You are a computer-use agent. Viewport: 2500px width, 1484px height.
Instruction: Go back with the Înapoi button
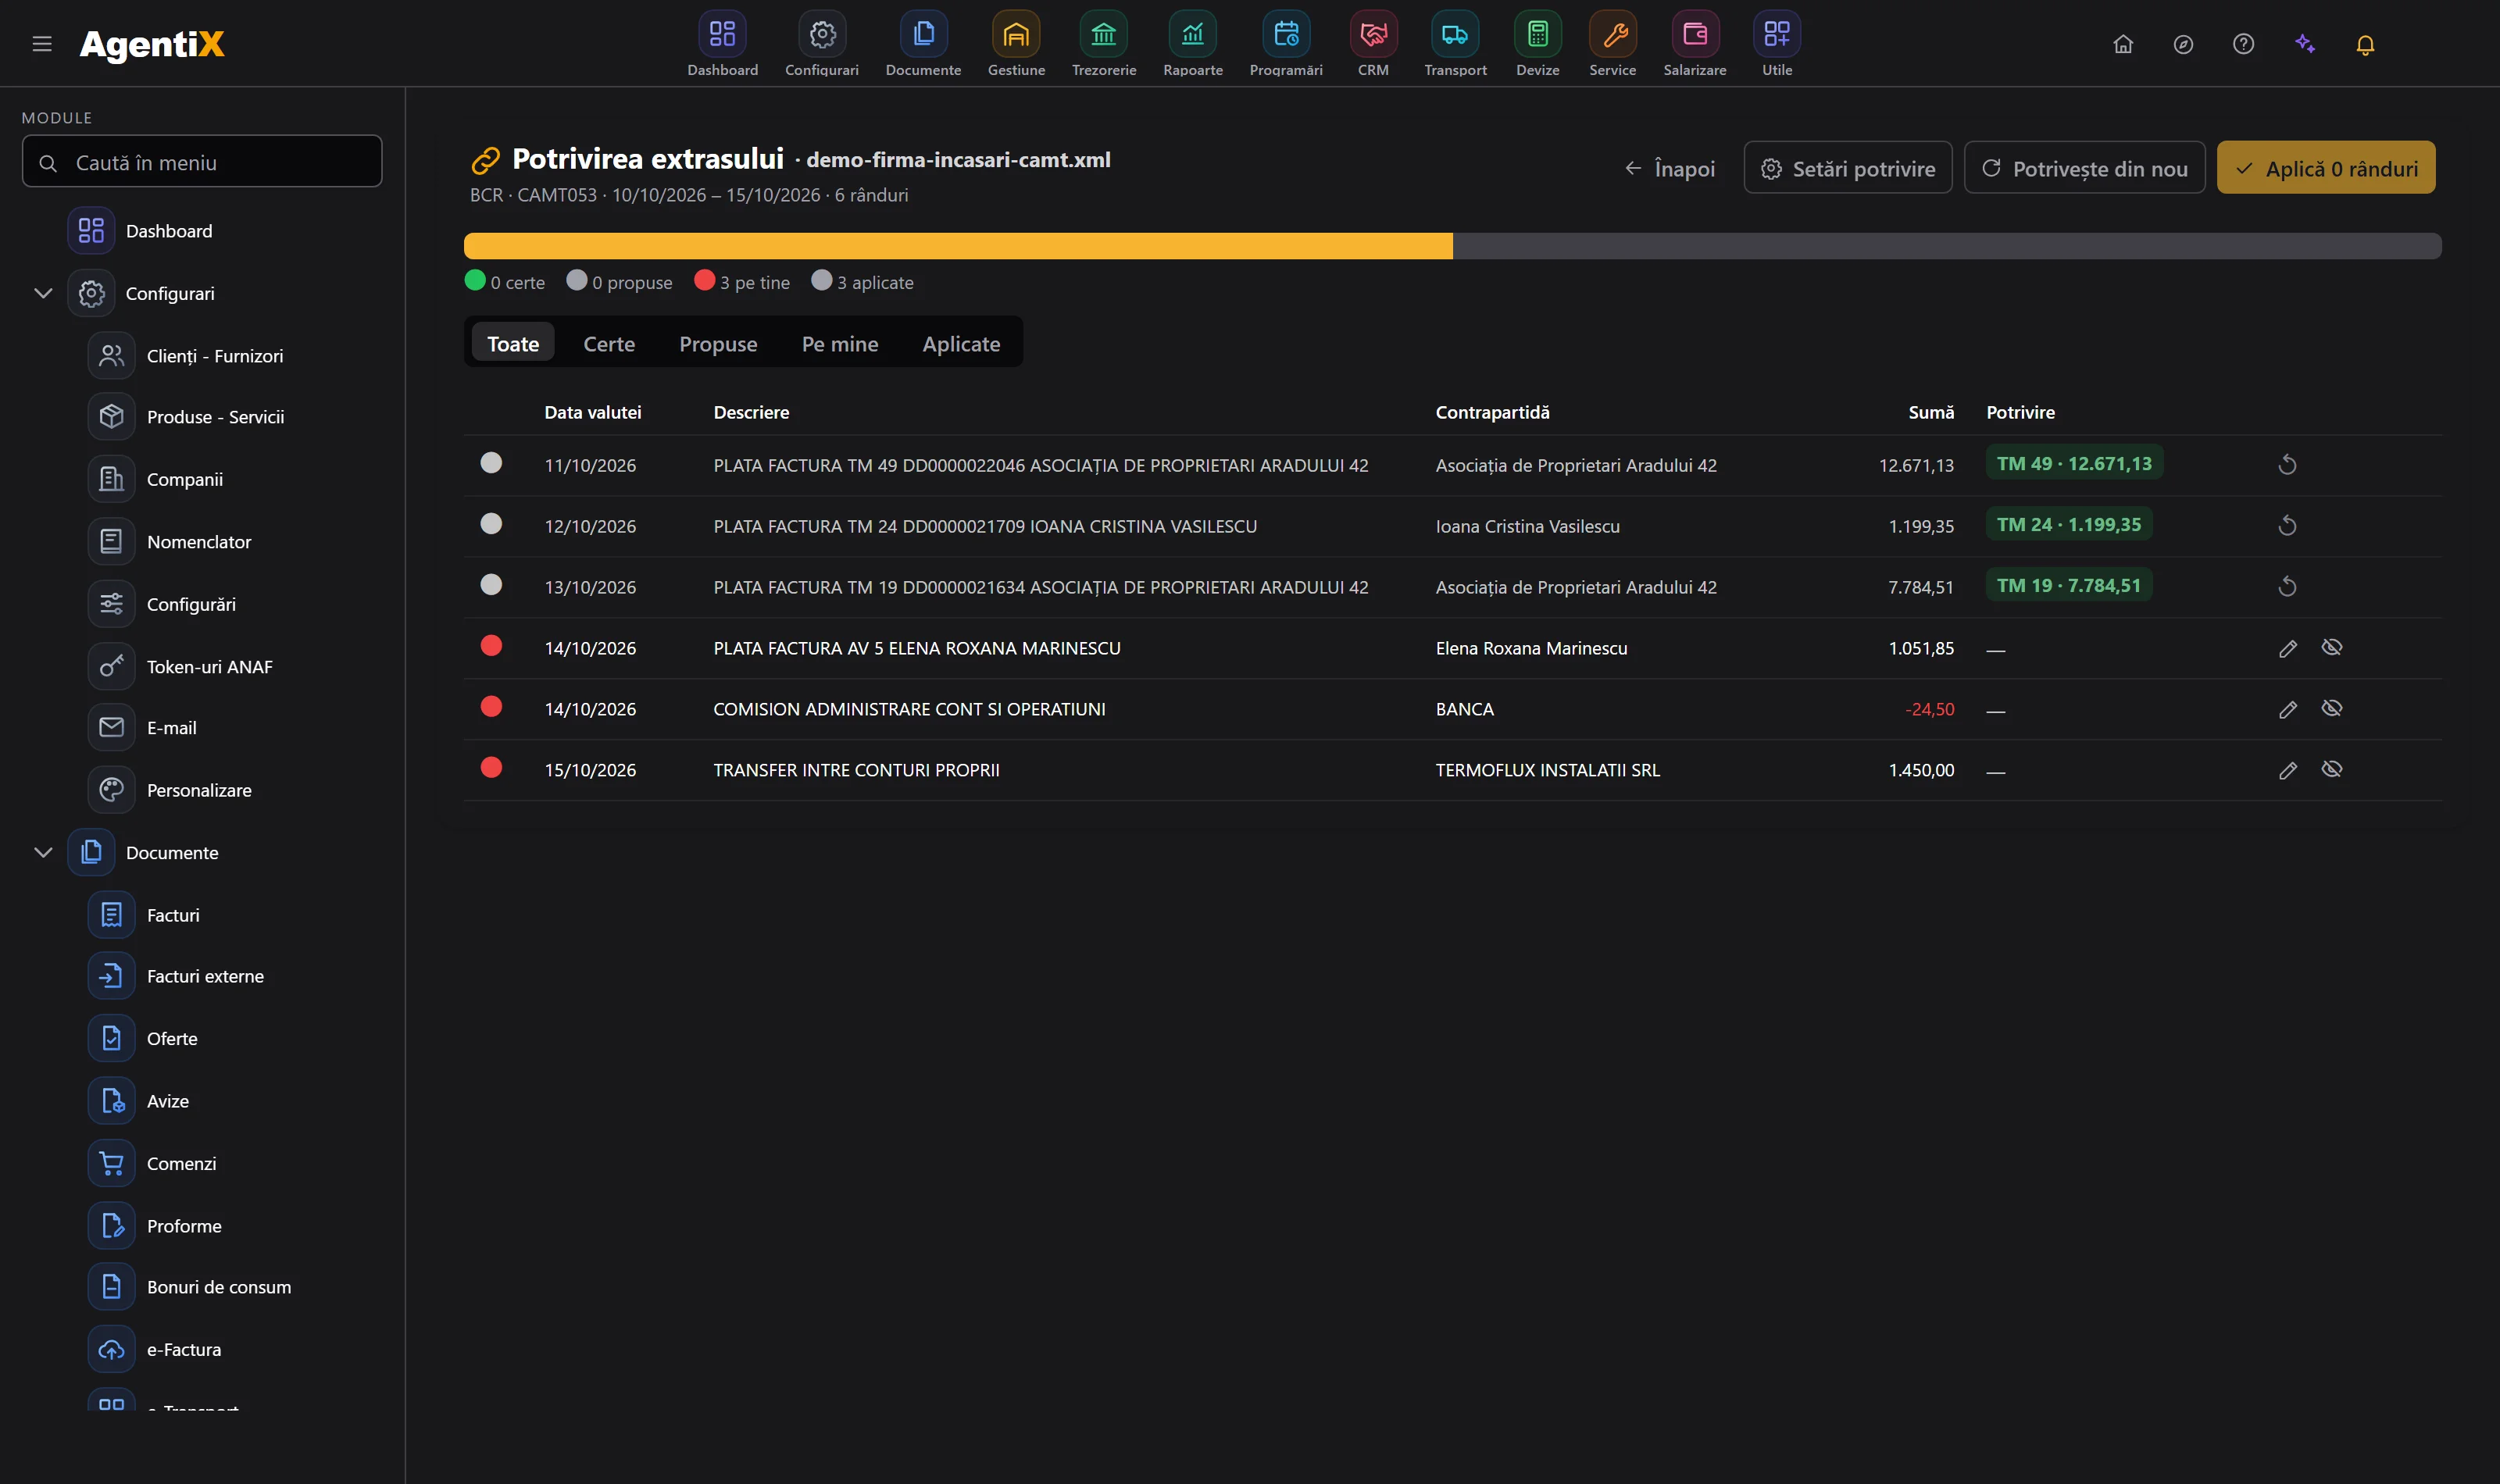1669,168
